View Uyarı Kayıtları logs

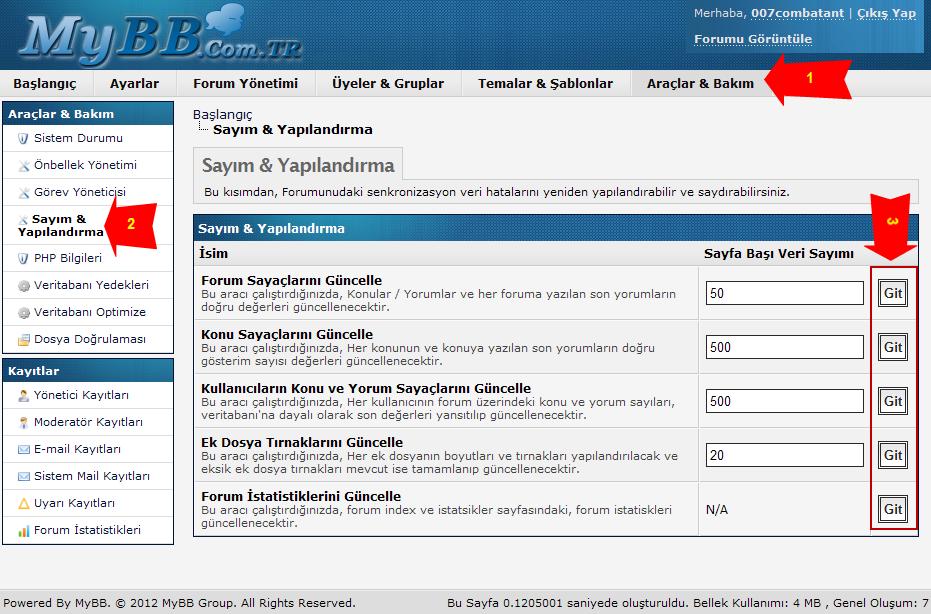click(74, 503)
